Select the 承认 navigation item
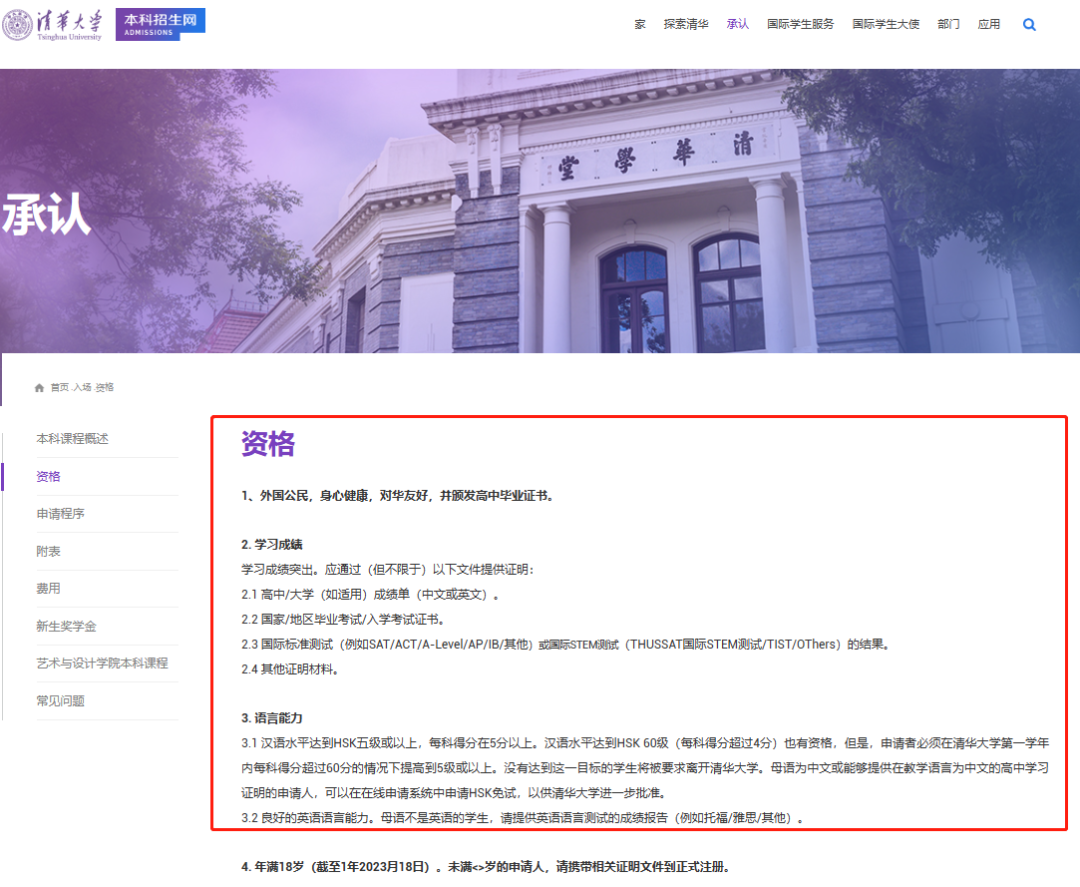 pos(737,24)
